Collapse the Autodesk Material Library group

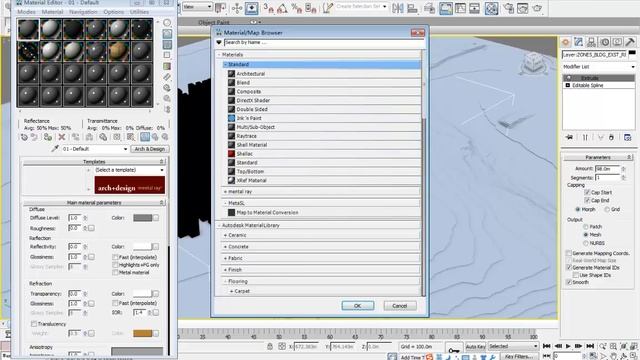click(219, 225)
